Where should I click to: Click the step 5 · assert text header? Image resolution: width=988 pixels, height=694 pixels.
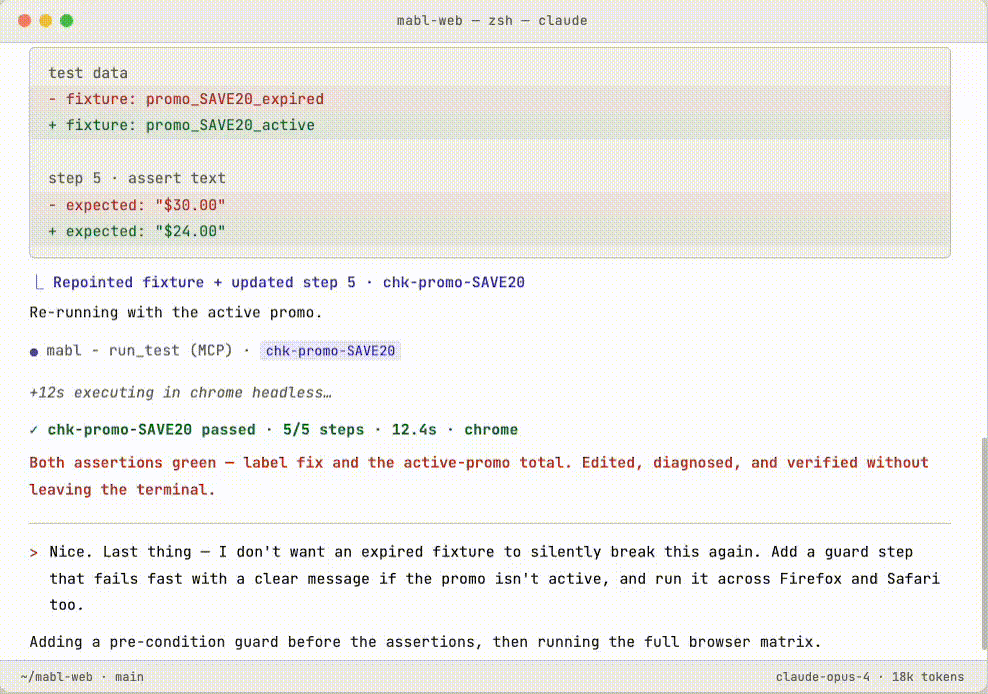(137, 178)
